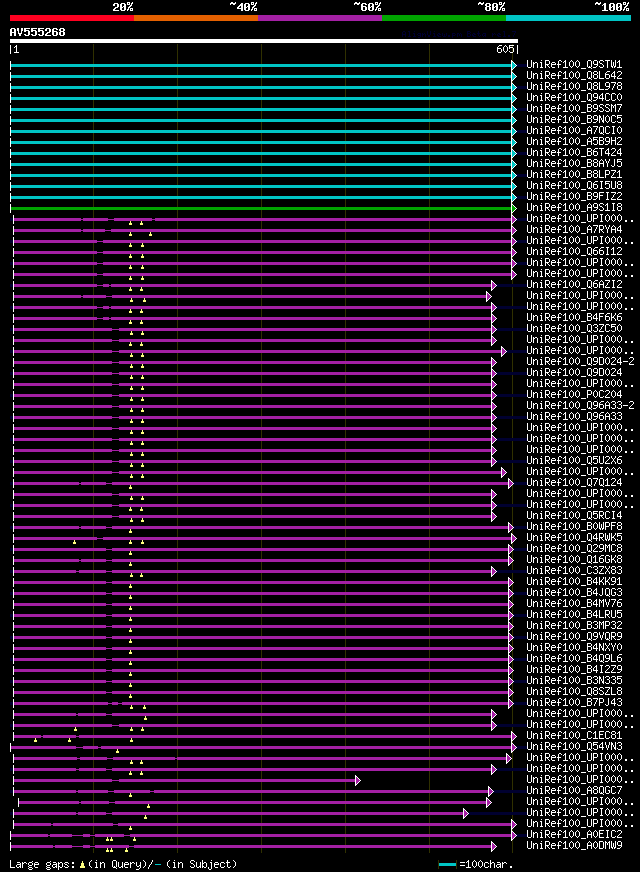Select the UniRef100_Q6I5U8 label
Screen dimensions: 640x872
click(x=574, y=186)
